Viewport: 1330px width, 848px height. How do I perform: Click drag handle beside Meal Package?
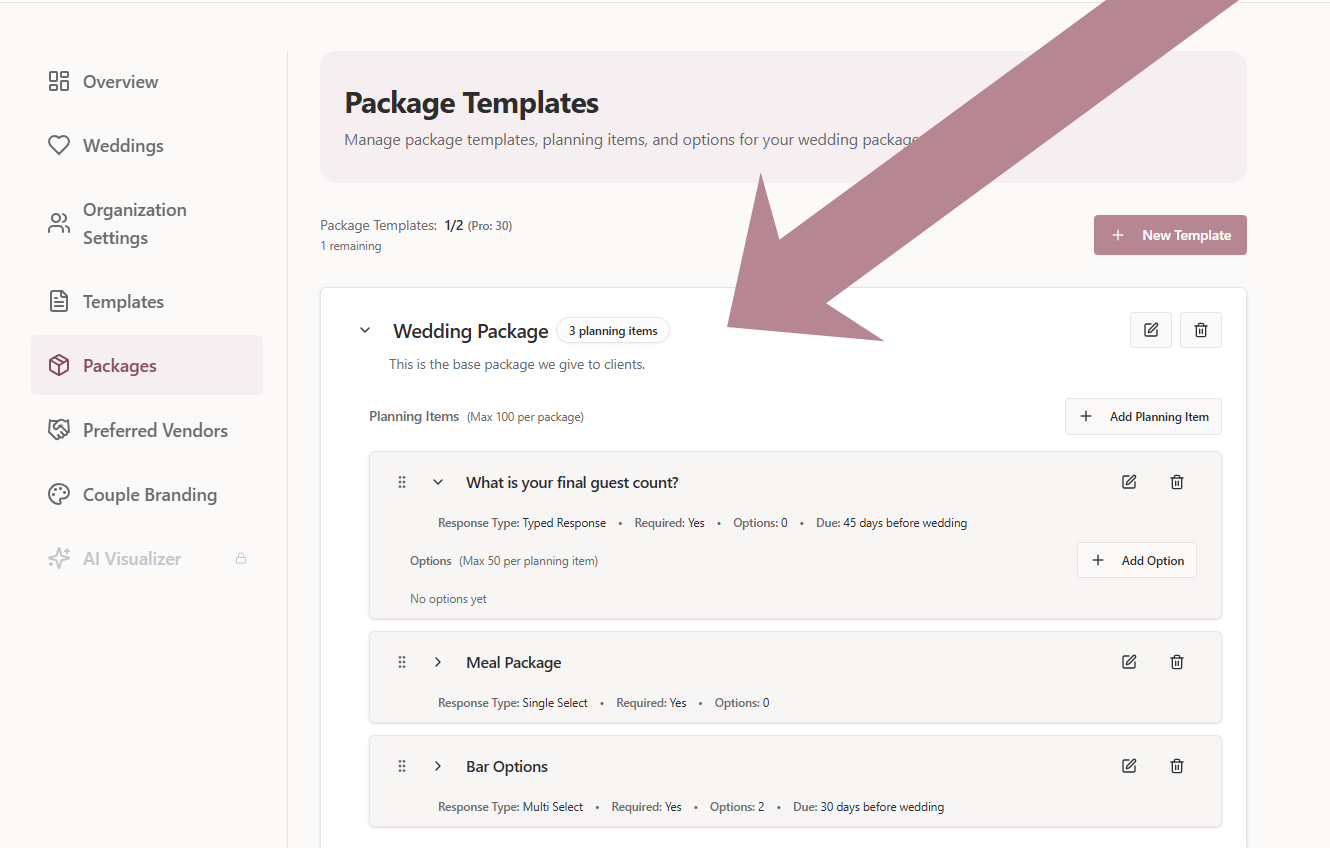pyautogui.click(x=402, y=662)
